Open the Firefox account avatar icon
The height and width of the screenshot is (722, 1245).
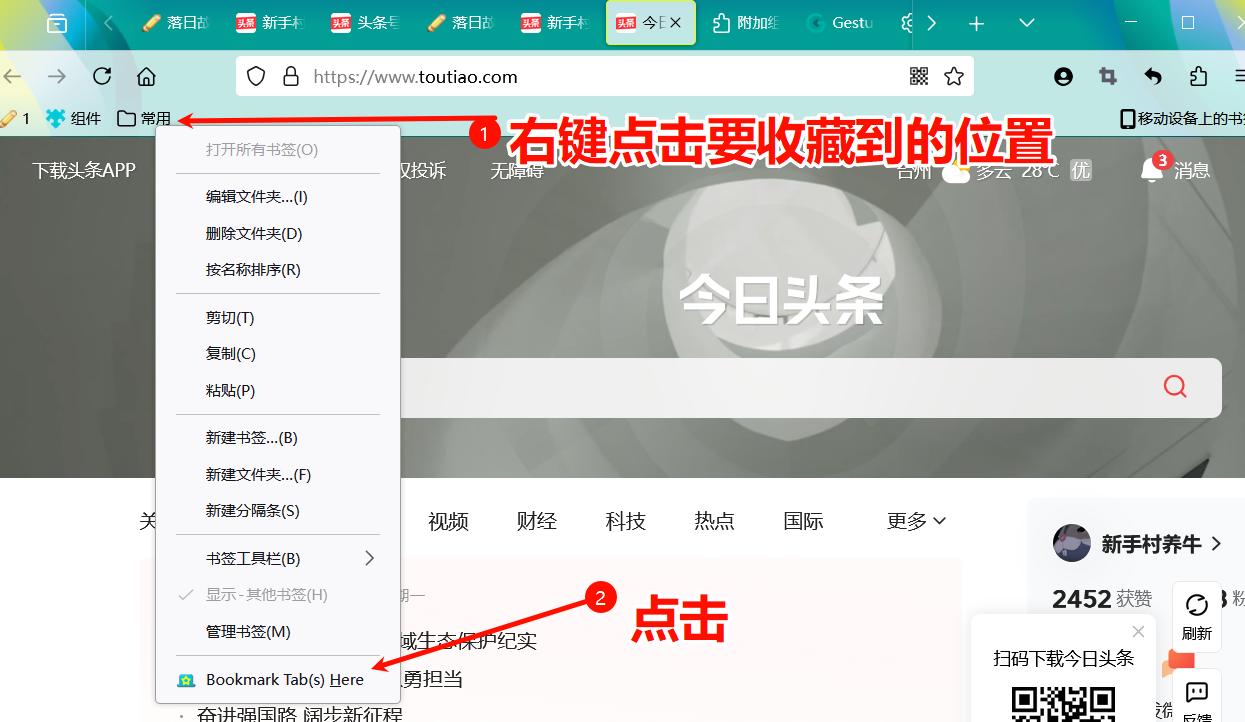[x=1063, y=77]
